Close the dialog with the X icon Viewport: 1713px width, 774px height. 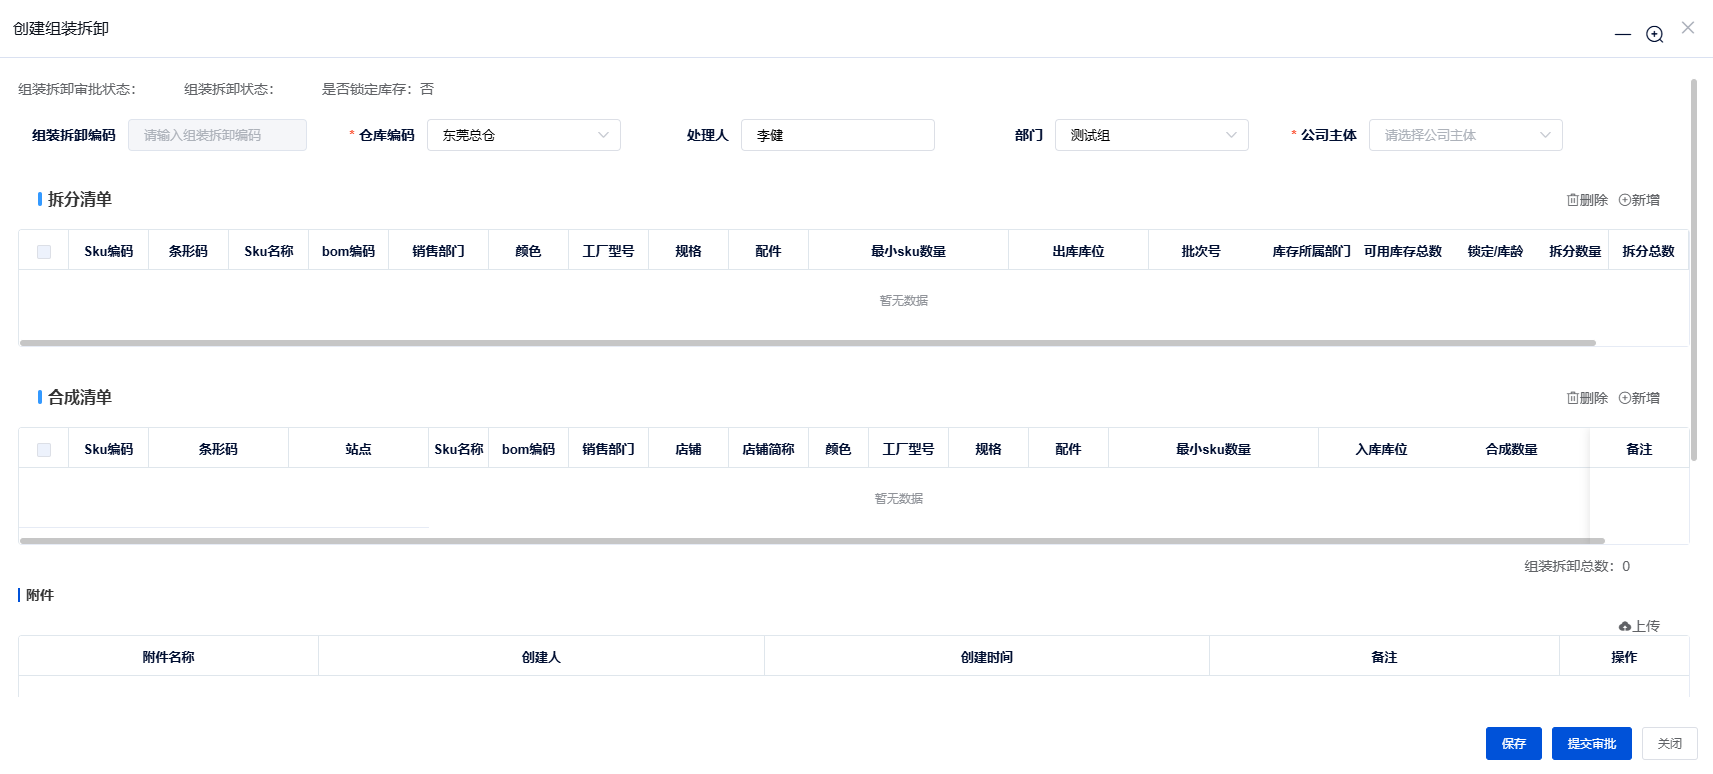point(1688,27)
